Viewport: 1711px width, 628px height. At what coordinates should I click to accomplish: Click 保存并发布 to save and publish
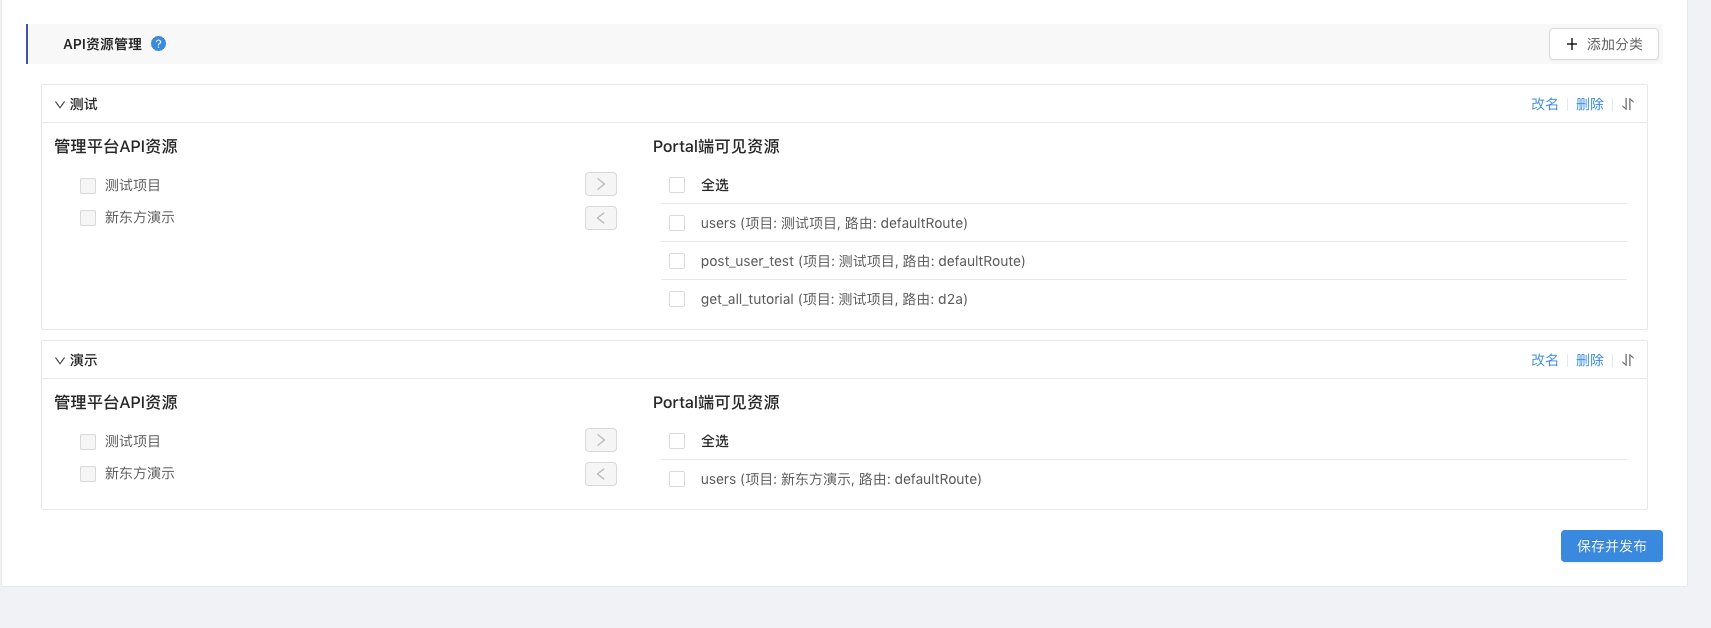[x=1611, y=546]
